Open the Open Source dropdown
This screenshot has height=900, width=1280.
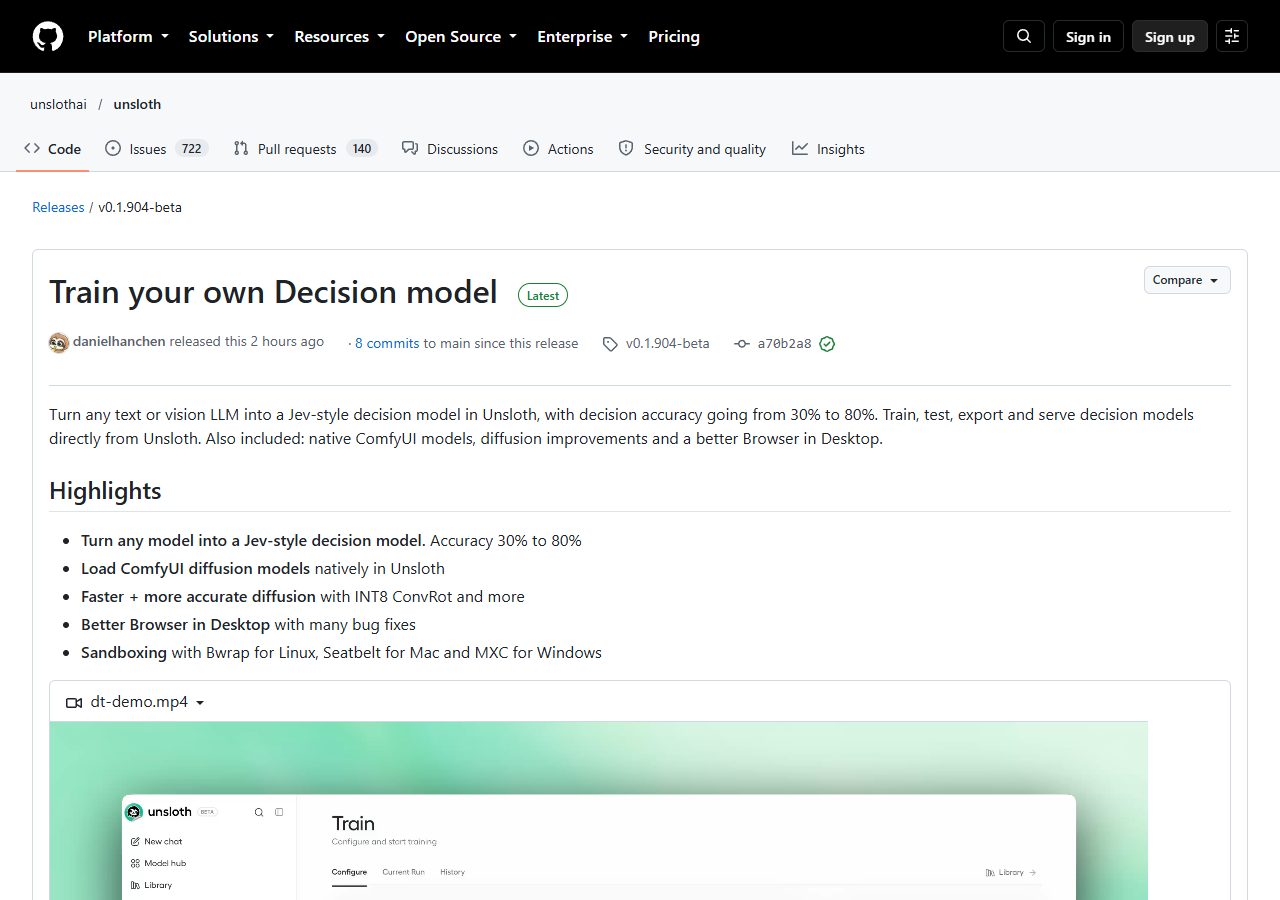(x=461, y=36)
